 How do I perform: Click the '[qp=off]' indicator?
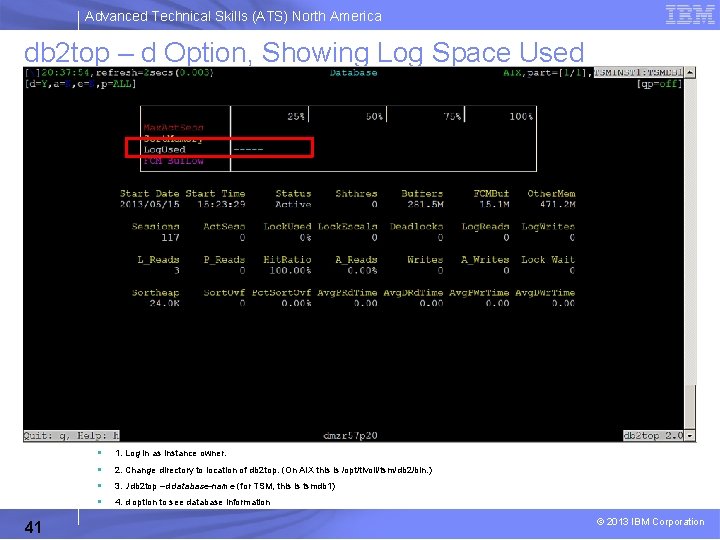(x=659, y=84)
